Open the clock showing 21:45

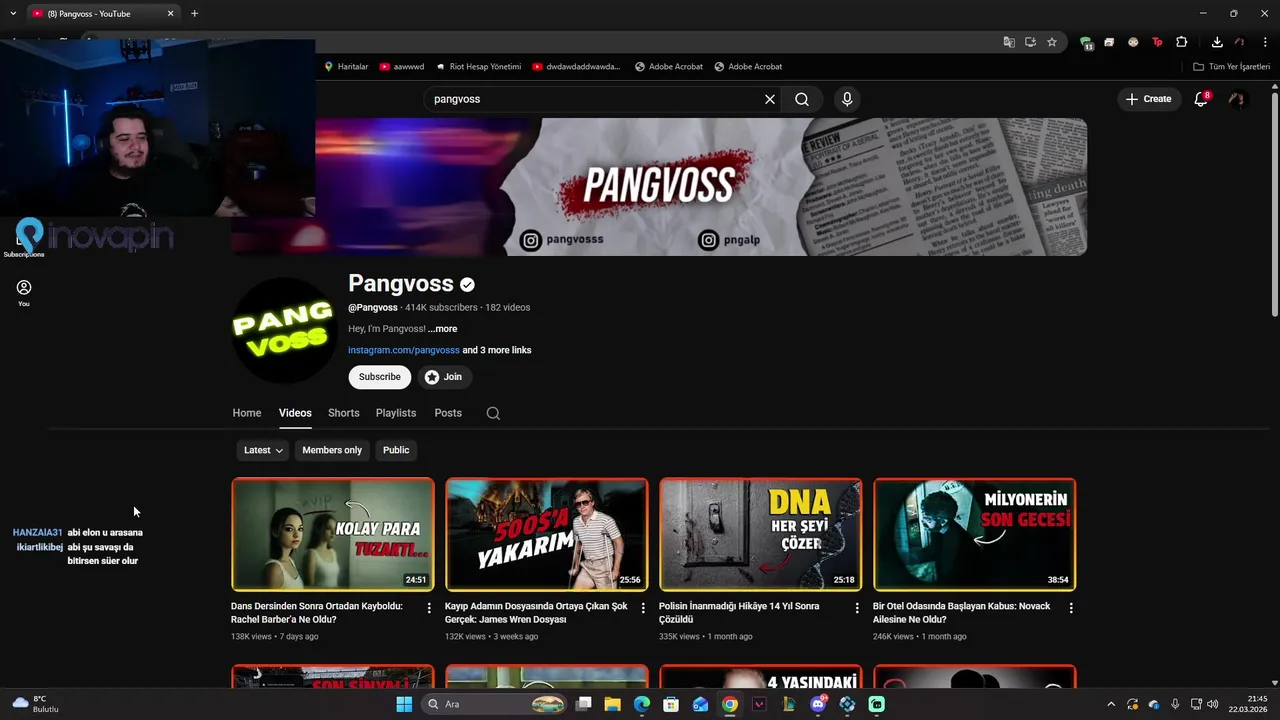click(x=1250, y=704)
